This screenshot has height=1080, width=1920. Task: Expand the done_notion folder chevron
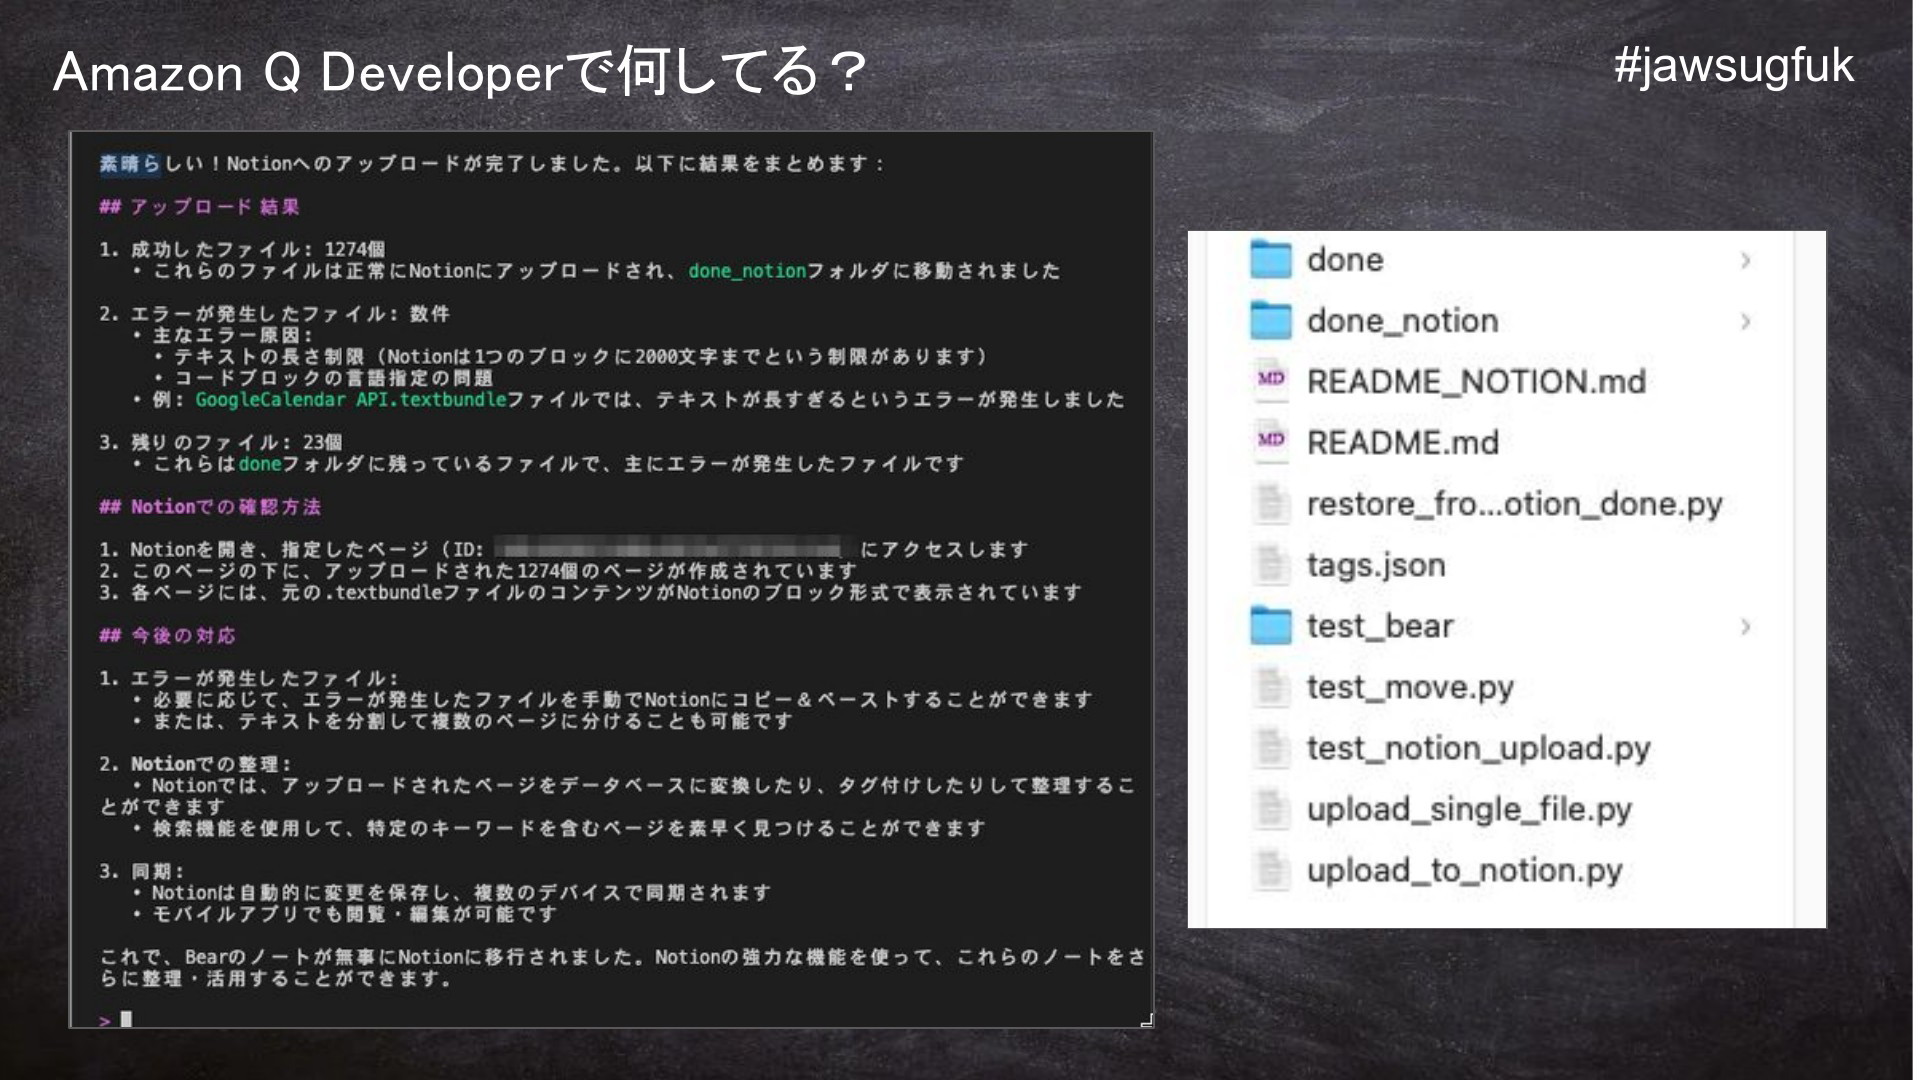[x=1745, y=321]
